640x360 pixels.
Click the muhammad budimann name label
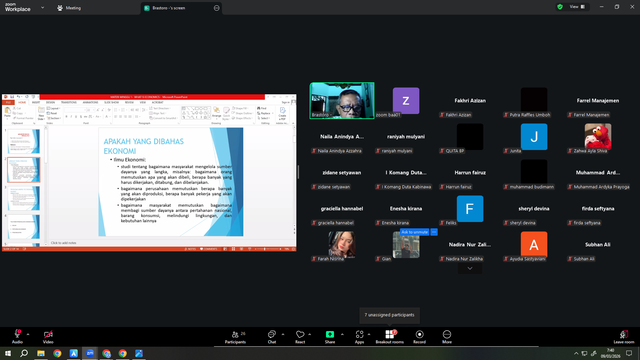click(529, 187)
